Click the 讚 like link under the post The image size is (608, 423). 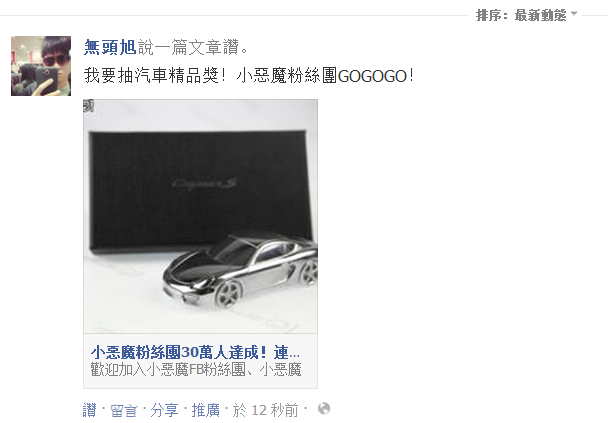click(89, 410)
